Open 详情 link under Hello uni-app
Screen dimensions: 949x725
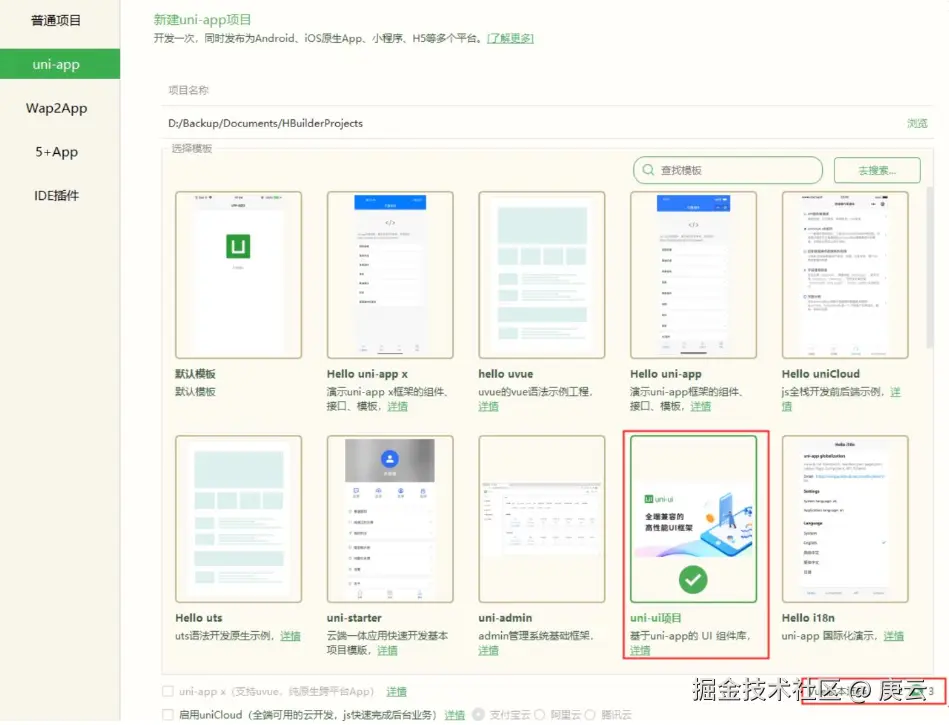[x=700, y=406]
